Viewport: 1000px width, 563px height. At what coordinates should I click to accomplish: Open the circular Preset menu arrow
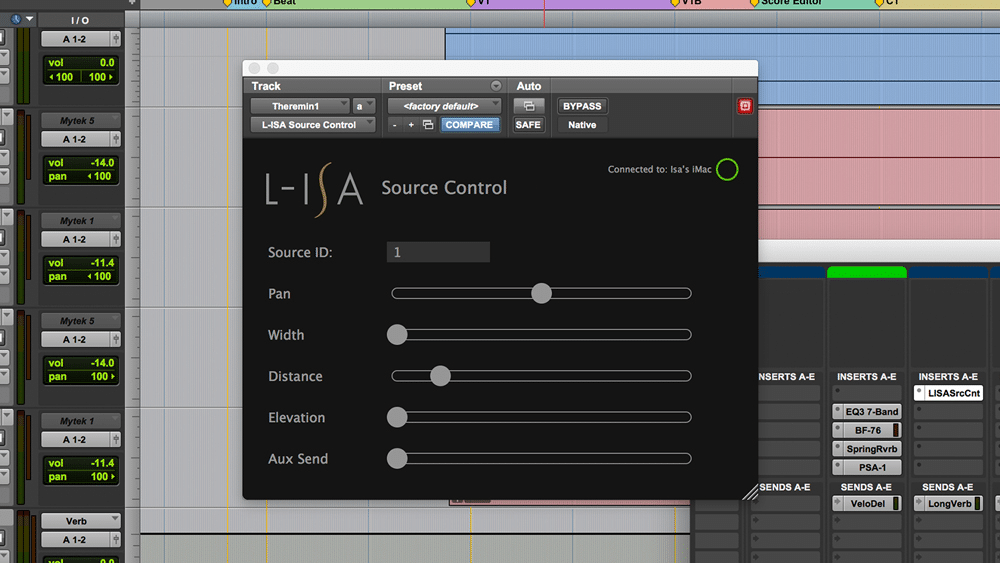(495, 86)
